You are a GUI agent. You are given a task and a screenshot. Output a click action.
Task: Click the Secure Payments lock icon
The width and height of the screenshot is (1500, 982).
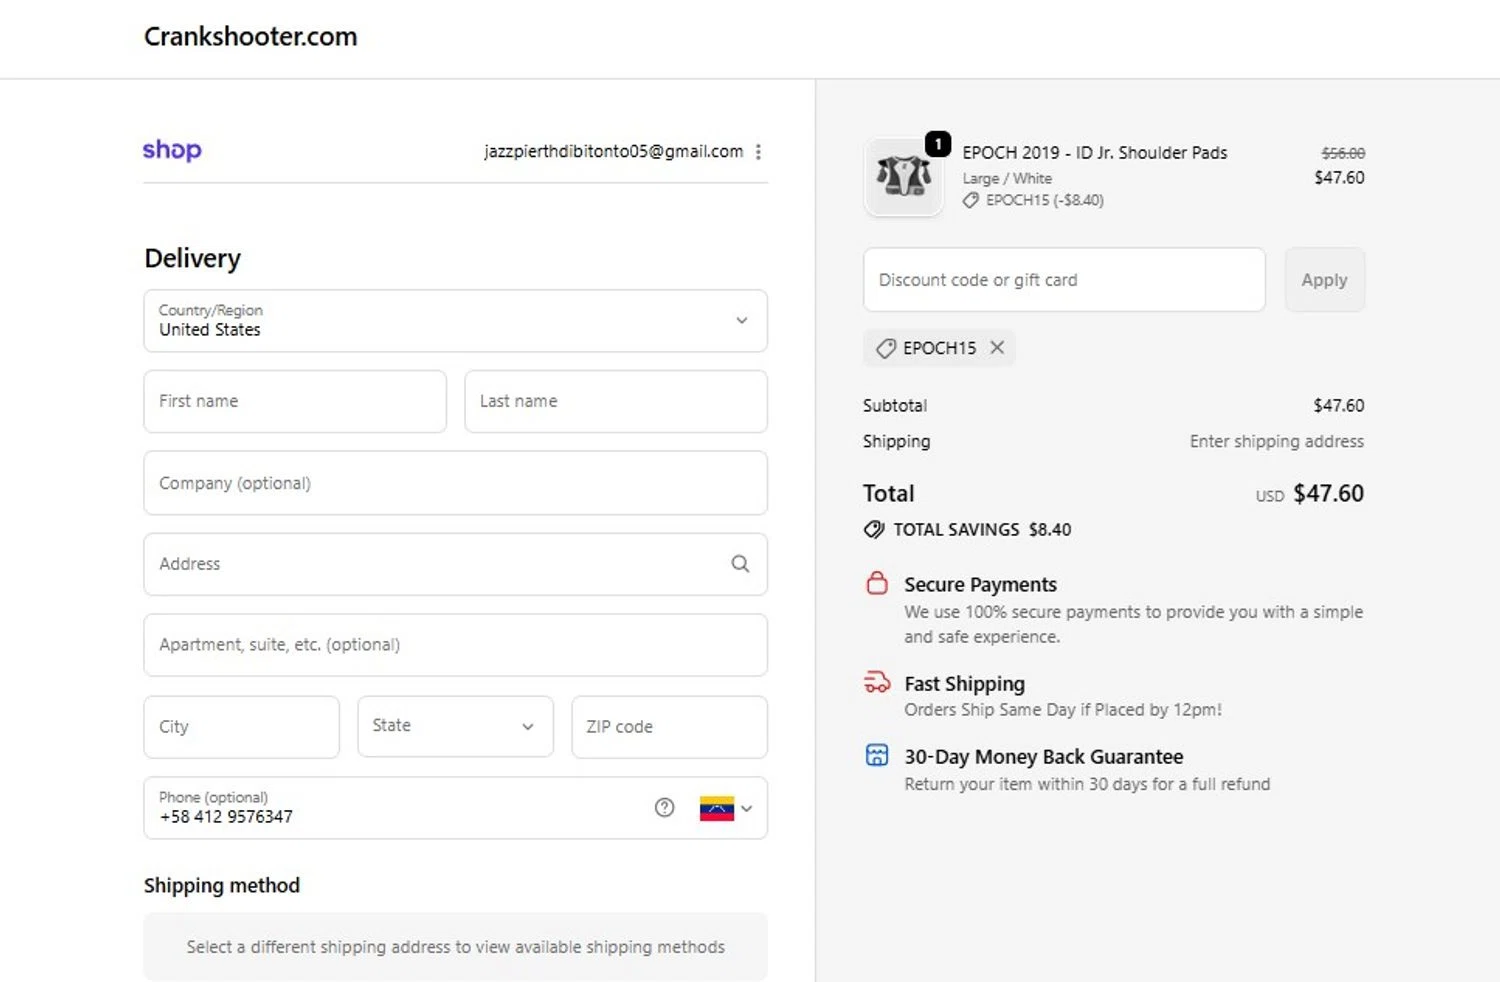(877, 584)
